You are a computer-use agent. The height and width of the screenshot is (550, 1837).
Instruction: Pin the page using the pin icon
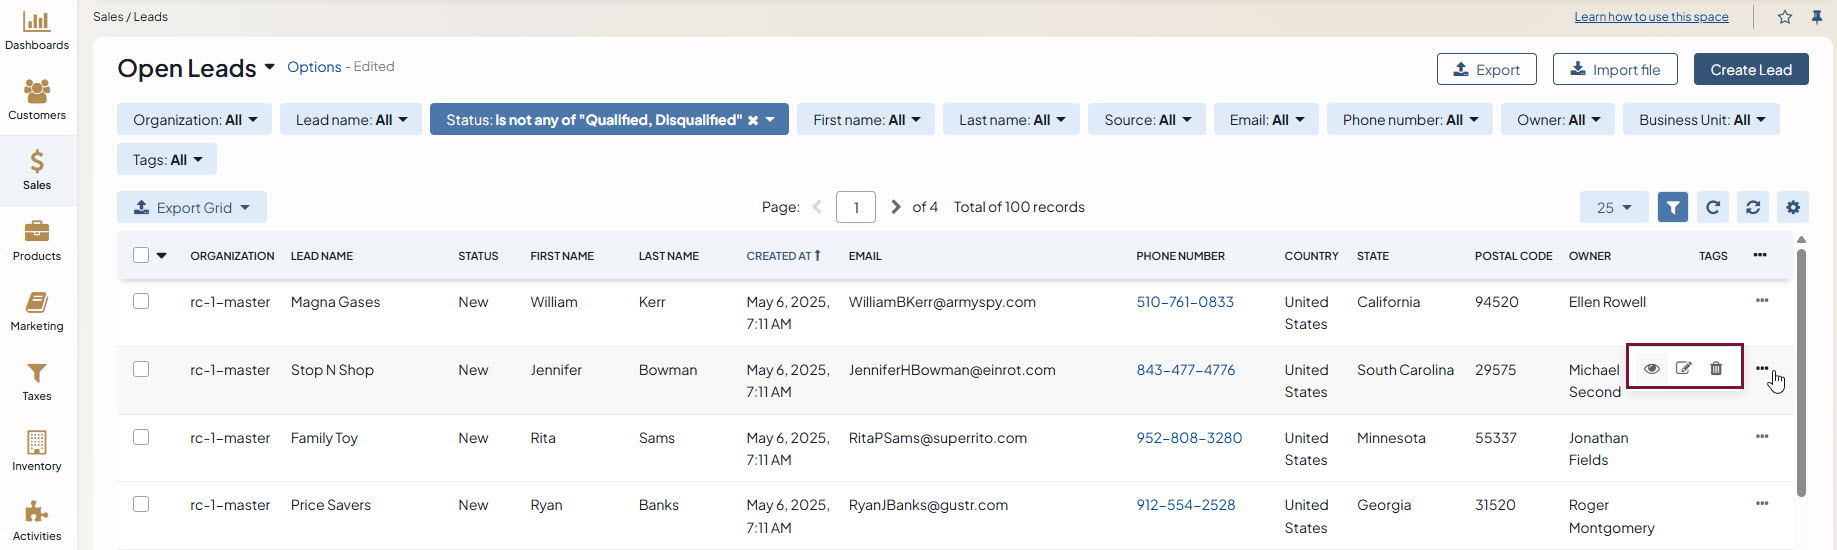click(1817, 17)
